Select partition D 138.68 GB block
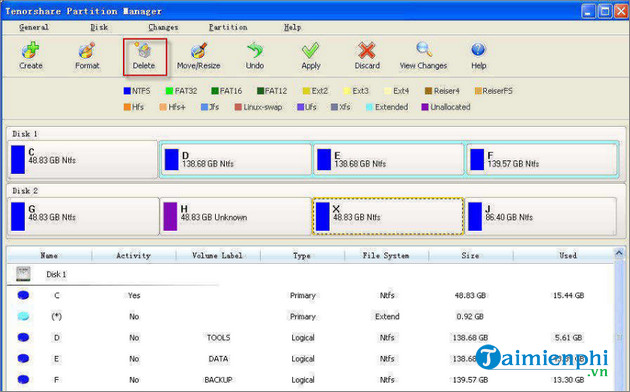Screen dimensions: 630x392 [x=236, y=159]
